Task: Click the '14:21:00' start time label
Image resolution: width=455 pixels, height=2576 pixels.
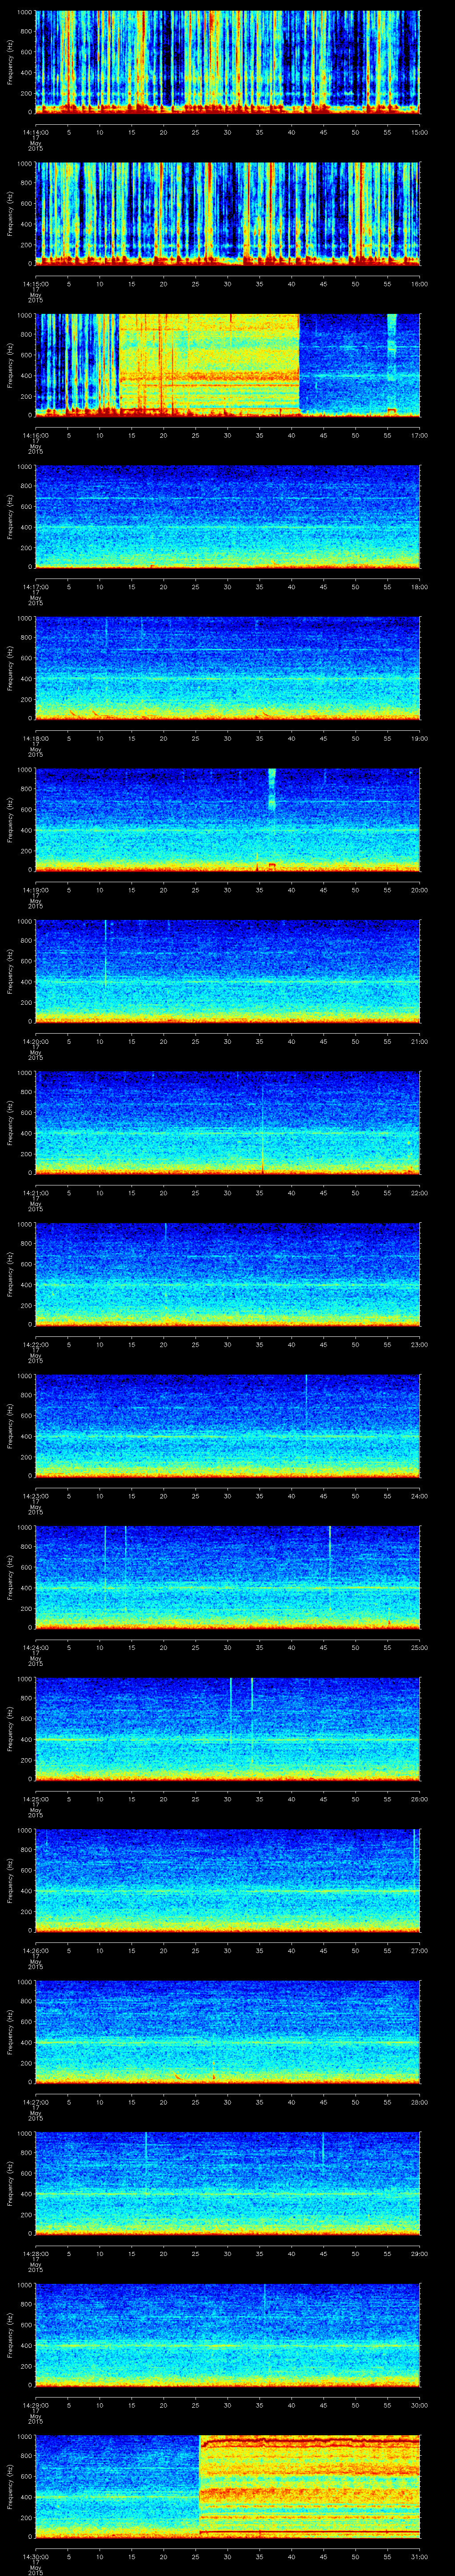Action: pyautogui.click(x=36, y=1193)
